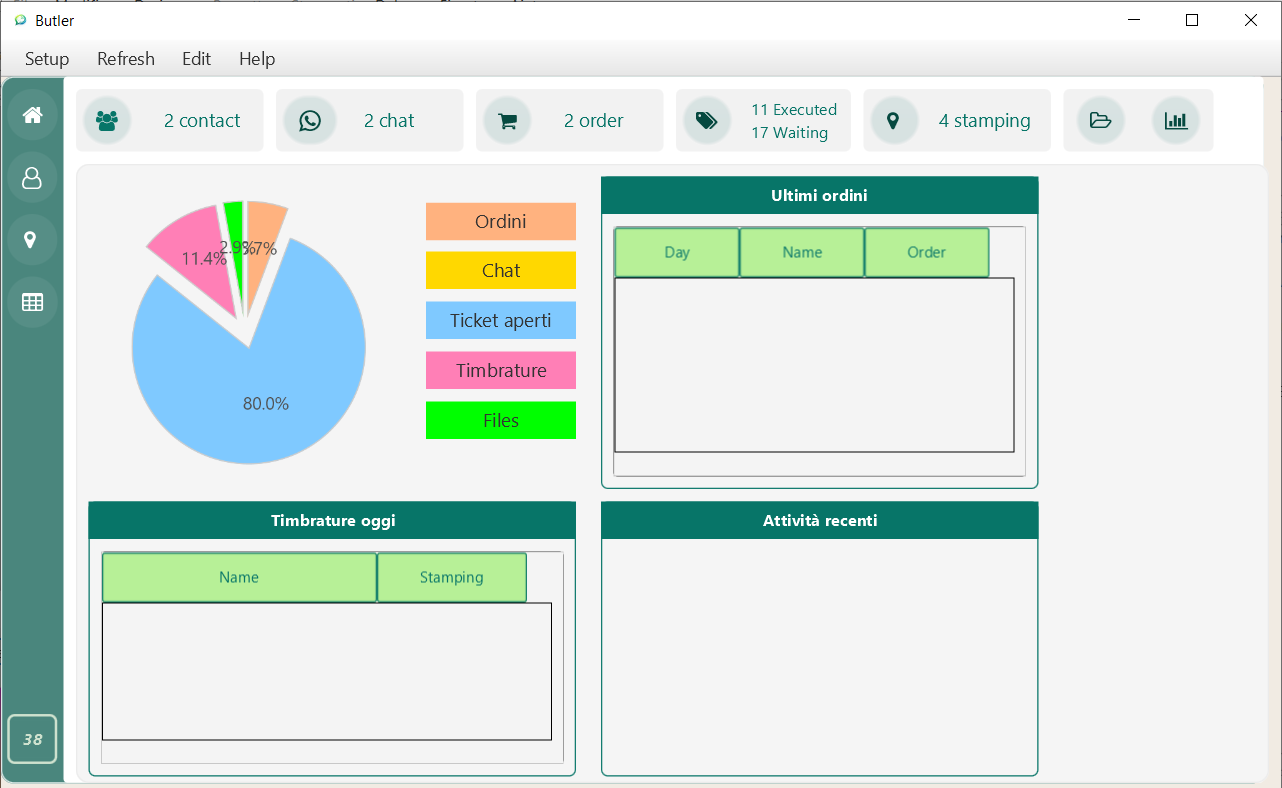Click the 2 contact label
Image resolution: width=1282 pixels, height=788 pixels.
202,121
